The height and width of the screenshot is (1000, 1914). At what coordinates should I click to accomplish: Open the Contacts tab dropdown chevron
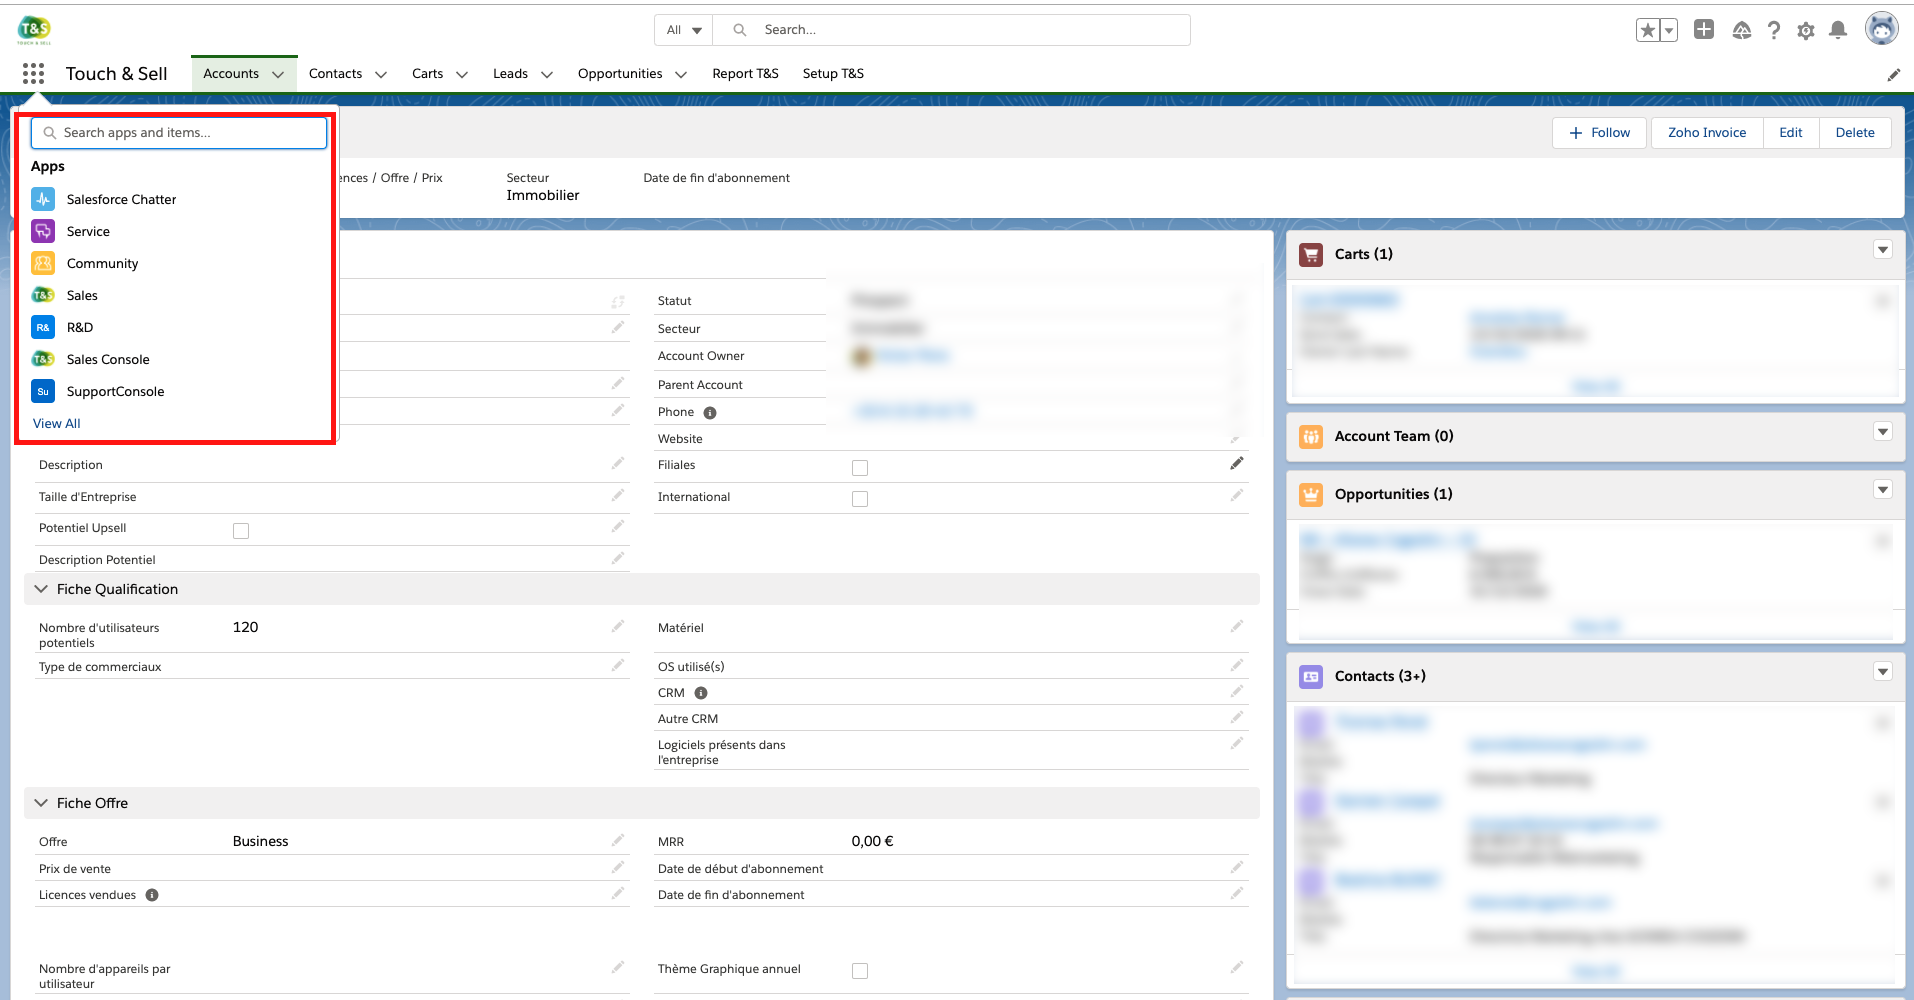[x=381, y=74]
